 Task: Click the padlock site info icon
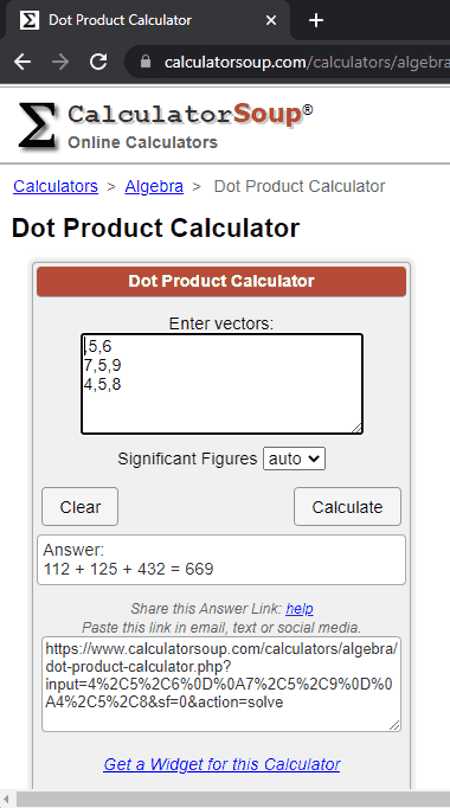point(145,62)
